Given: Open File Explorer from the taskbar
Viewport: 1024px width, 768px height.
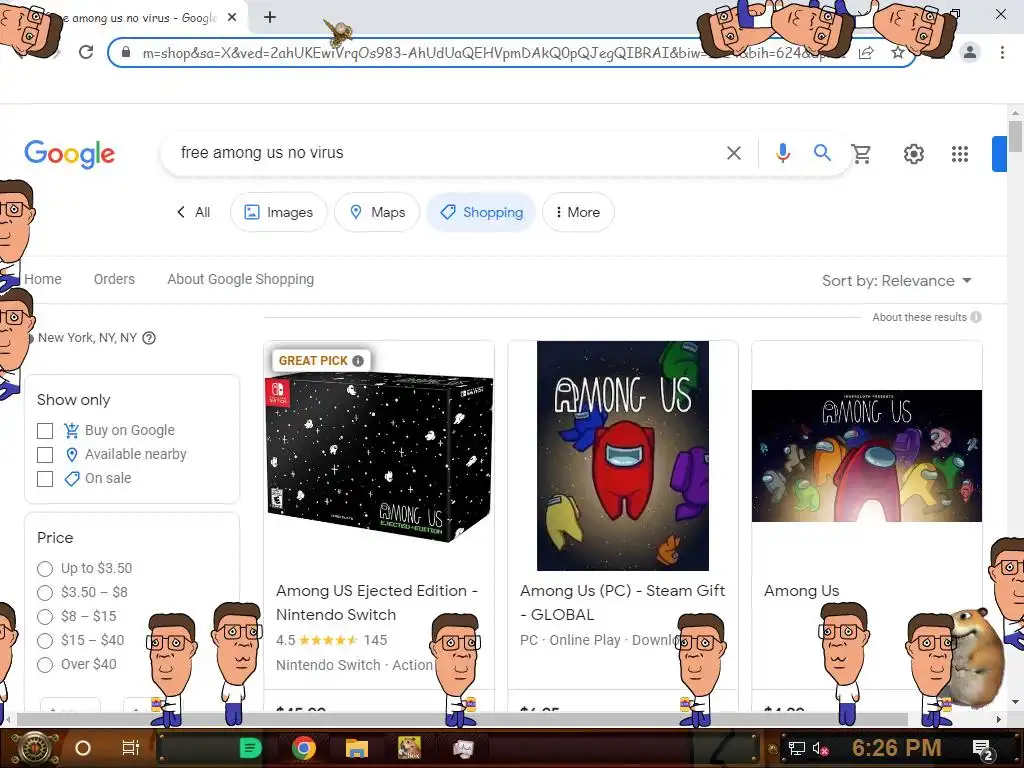Looking at the screenshot, I should click(357, 748).
